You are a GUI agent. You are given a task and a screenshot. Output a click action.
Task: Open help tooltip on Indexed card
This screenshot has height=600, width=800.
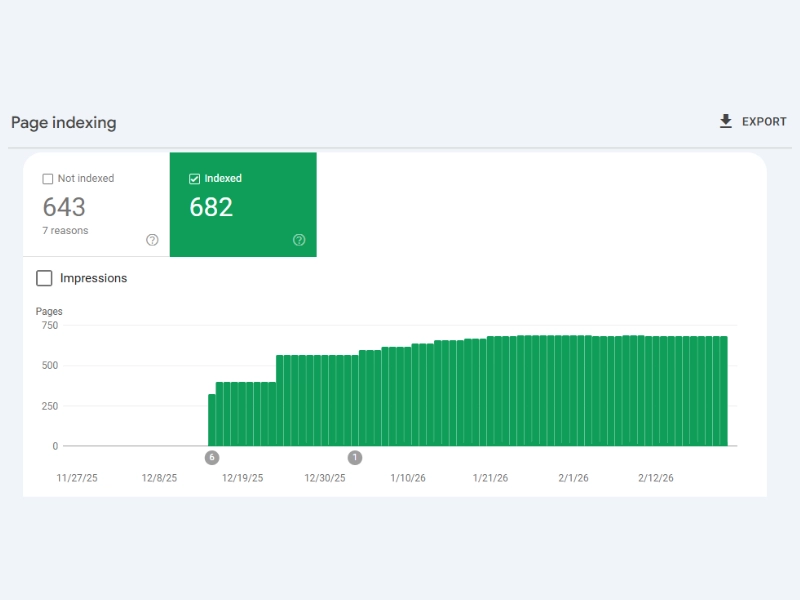point(299,240)
